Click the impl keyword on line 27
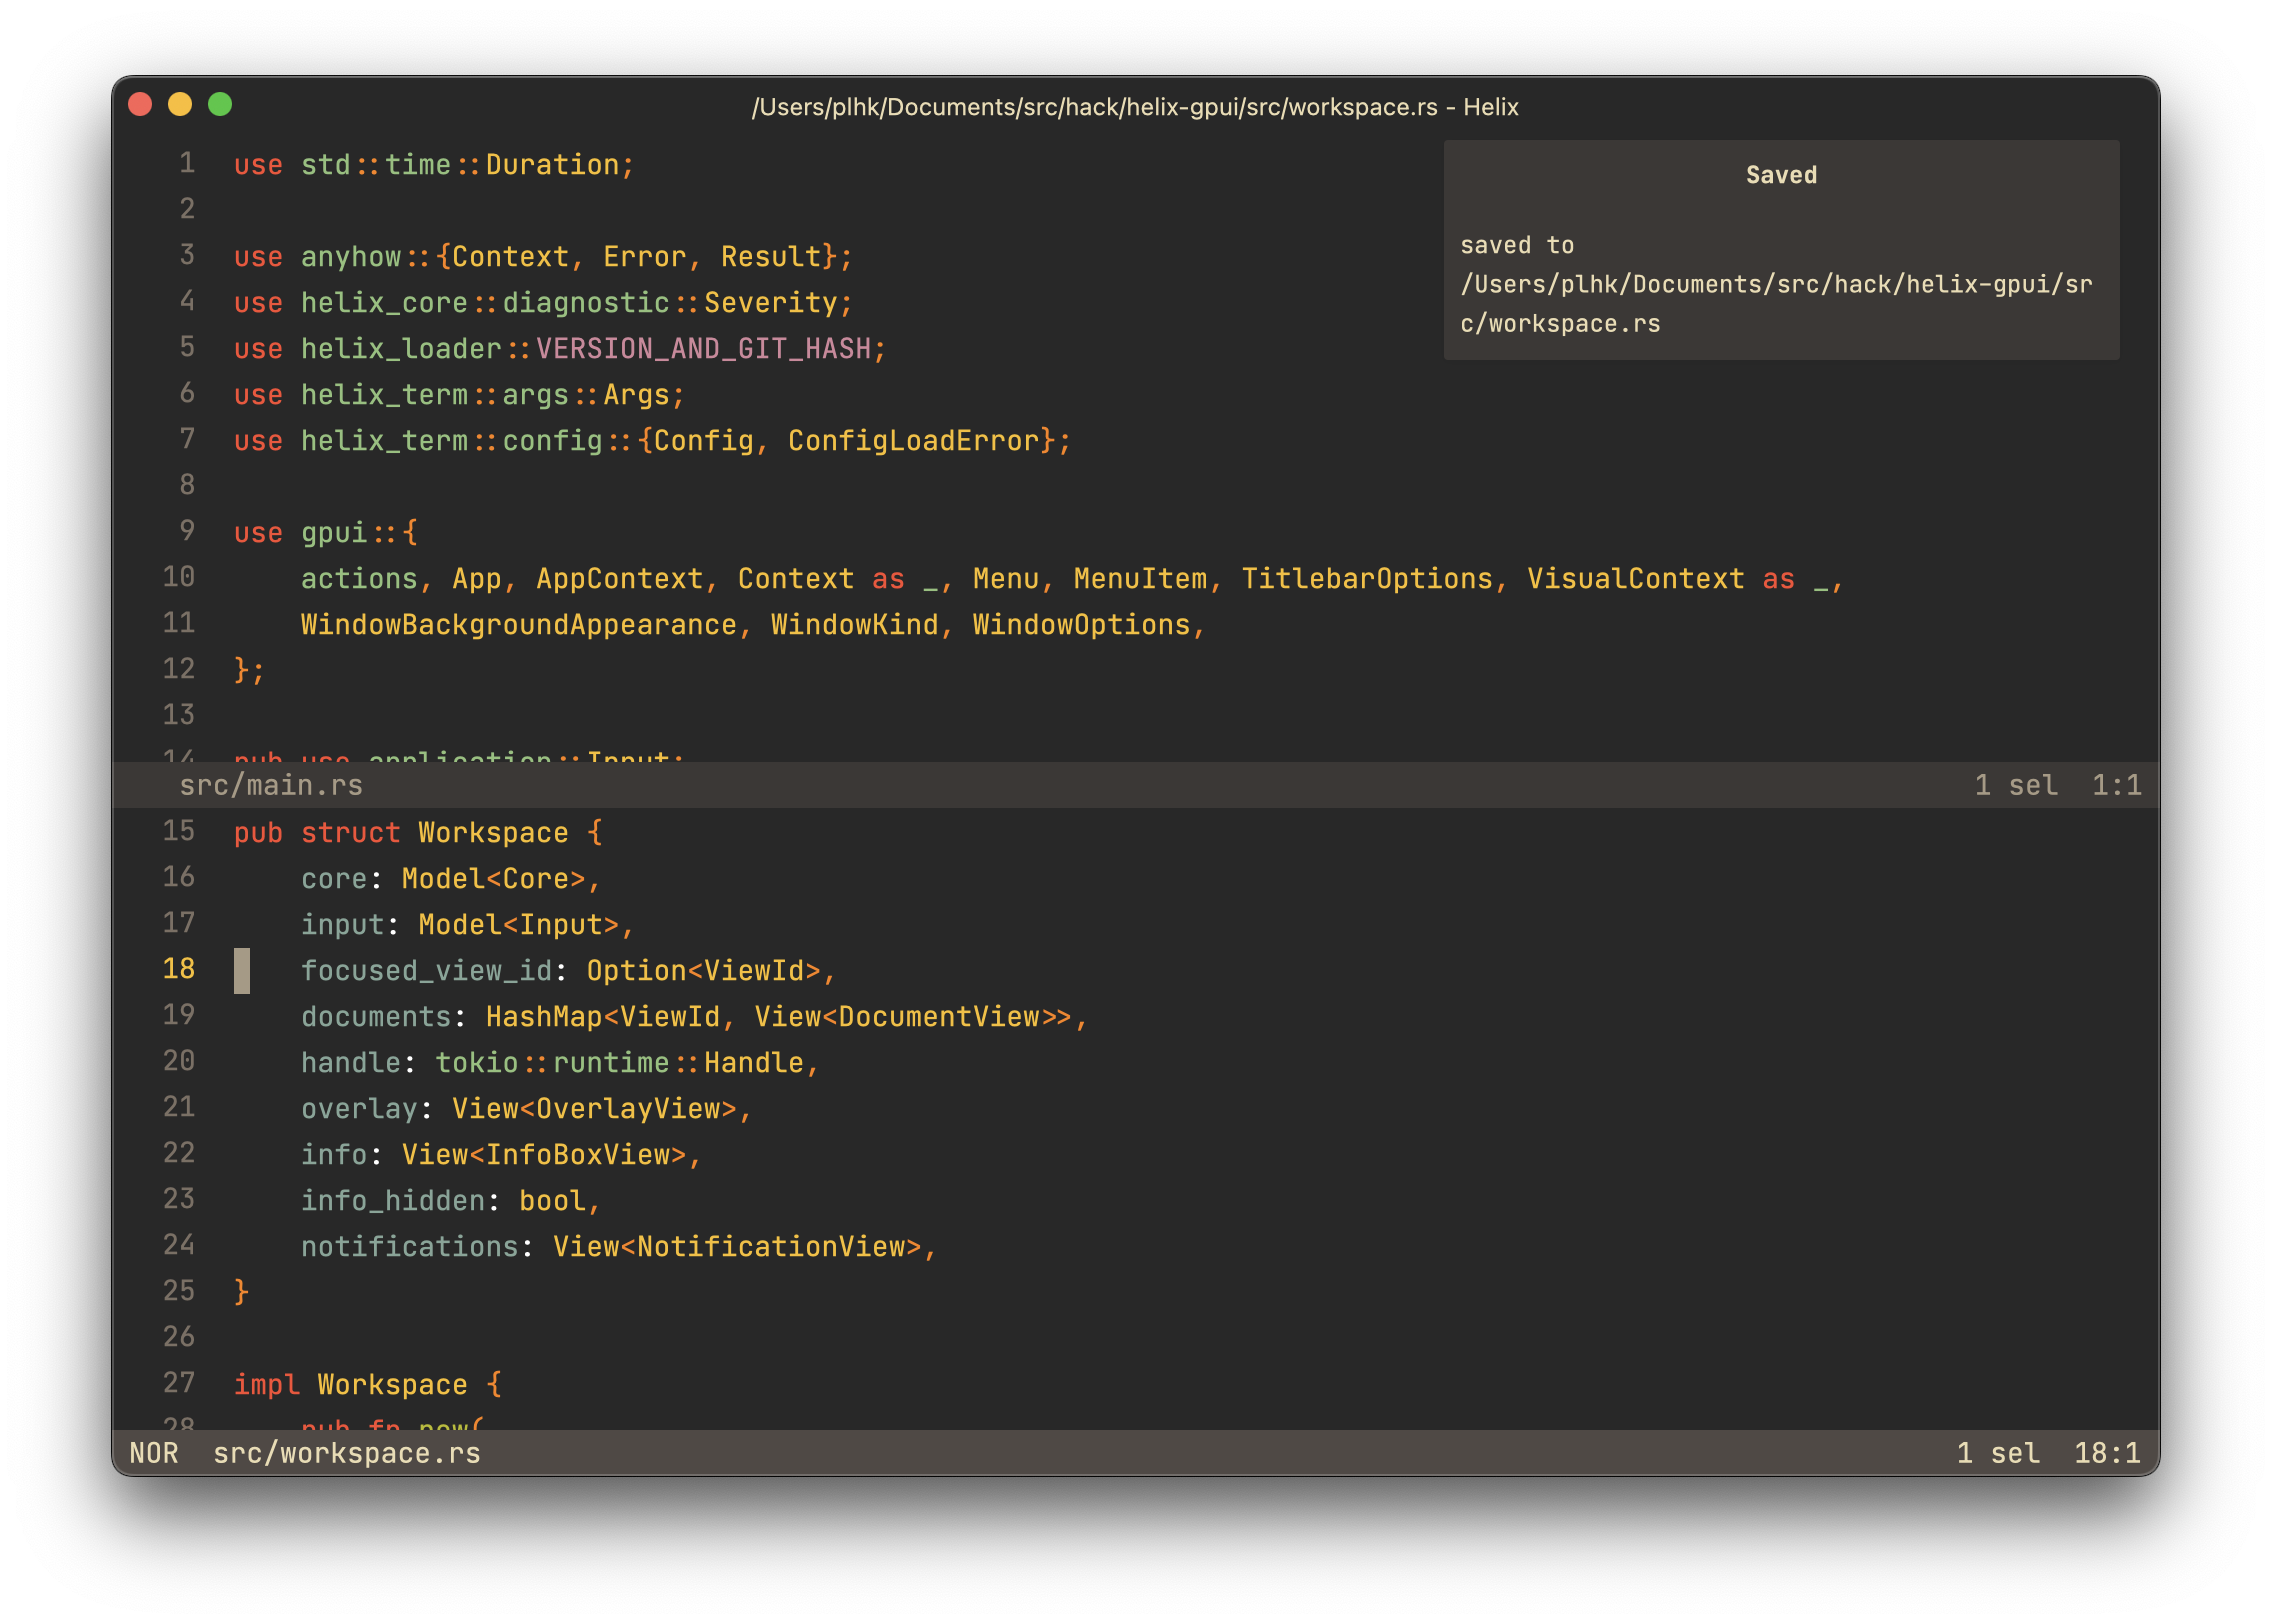 [x=267, y=1385]
